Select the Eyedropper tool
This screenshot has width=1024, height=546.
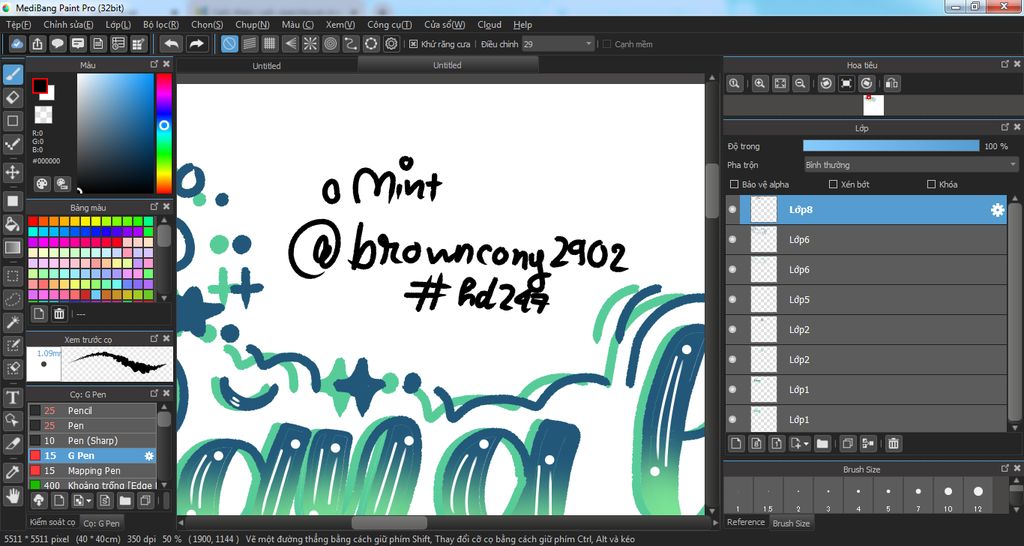(12, 473)
